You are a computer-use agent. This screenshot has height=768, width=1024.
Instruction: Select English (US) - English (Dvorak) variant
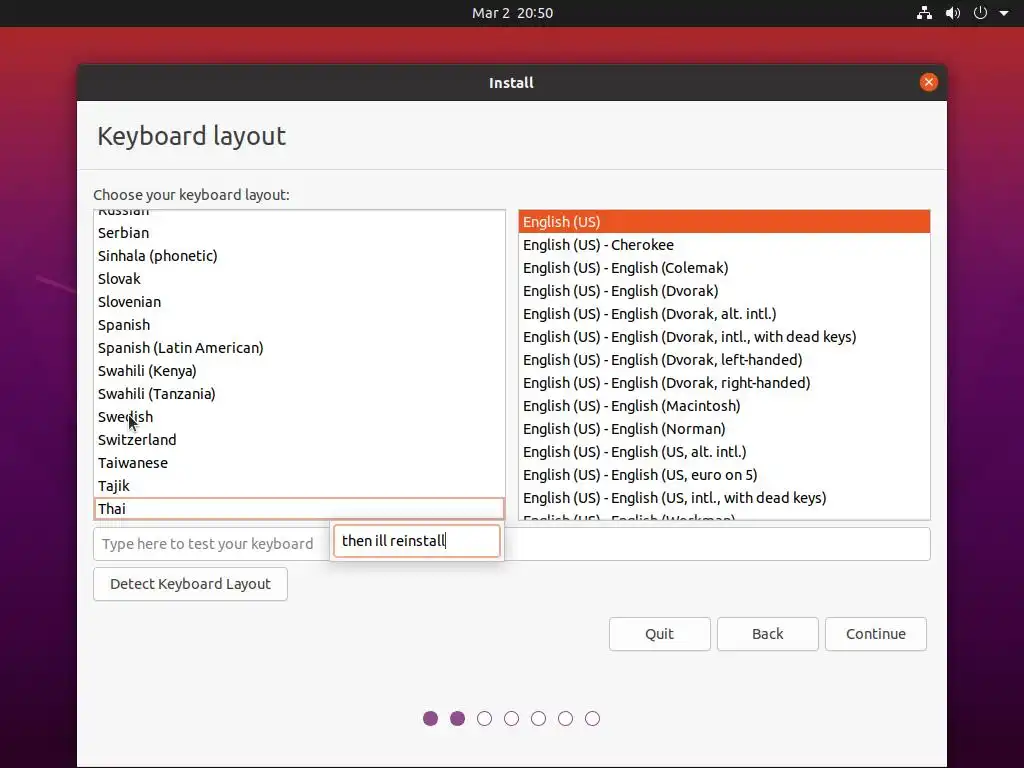click(x=724, y=291)
